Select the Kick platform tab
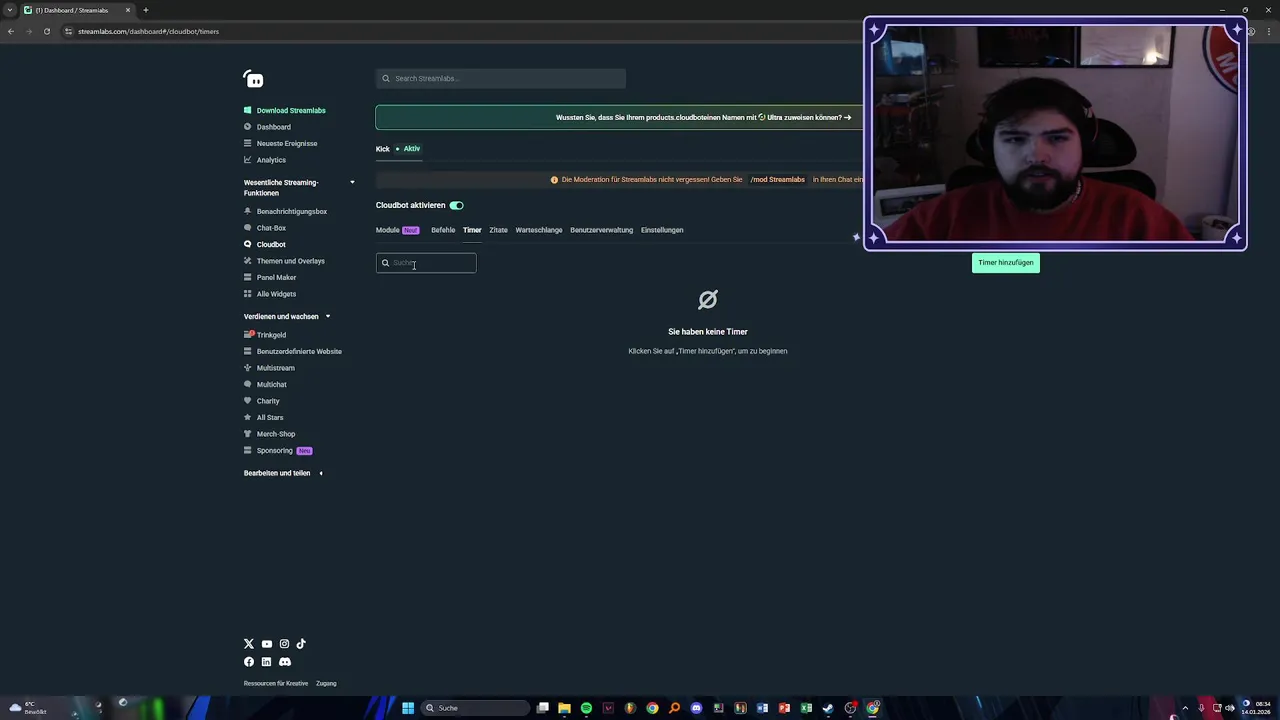1280x720 pixels. (398, 149)
